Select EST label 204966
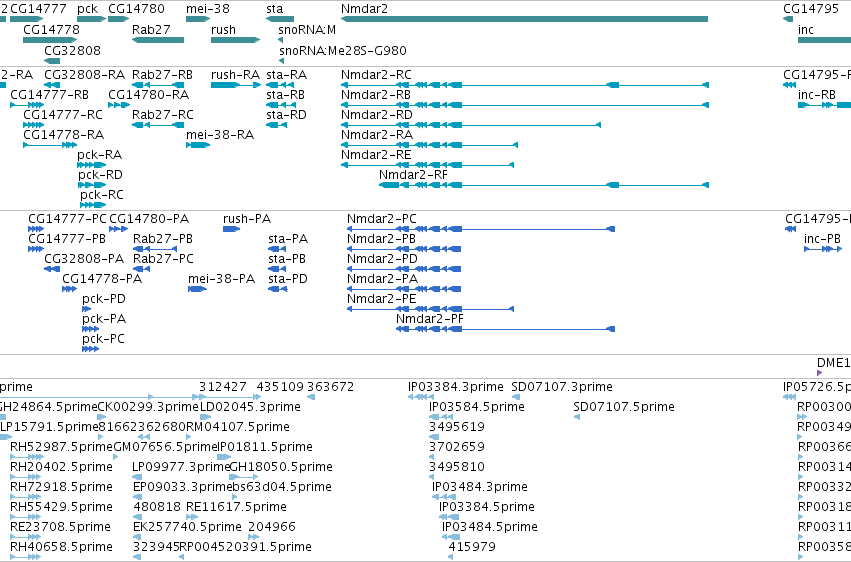Viewport: 851px width, 562px height. pyautogui.click(x=272, y=526)
